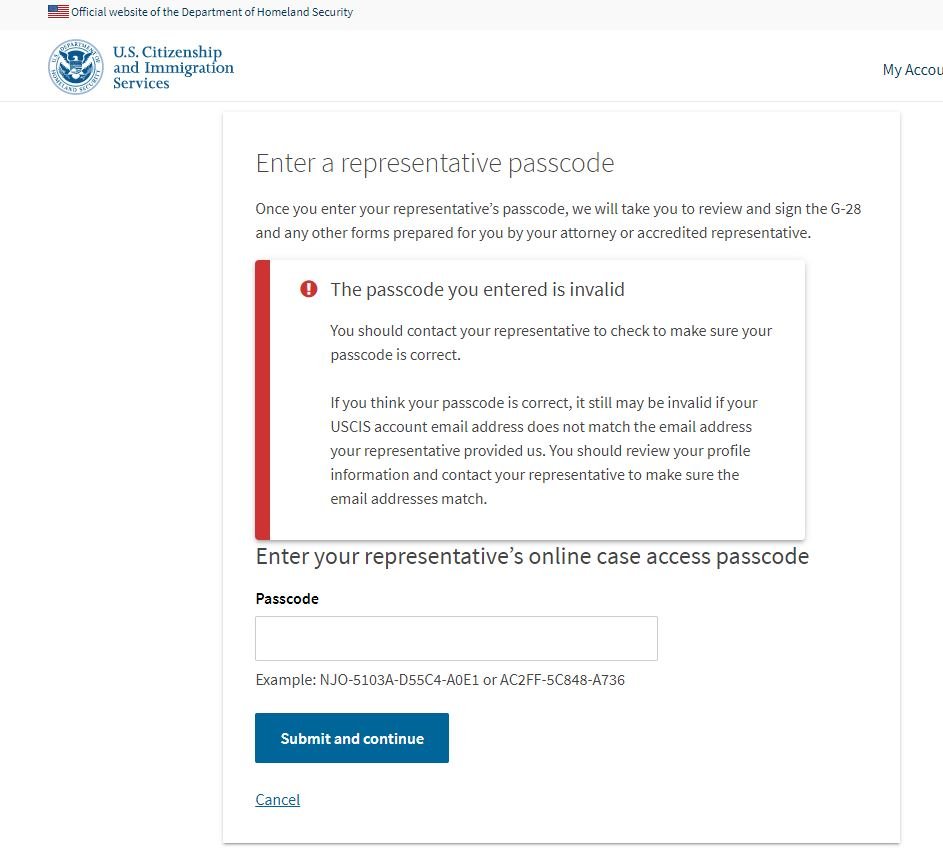Click the Passcode field label
The image size is (943, 866).
pyautogui.click(x=287, y=598)
